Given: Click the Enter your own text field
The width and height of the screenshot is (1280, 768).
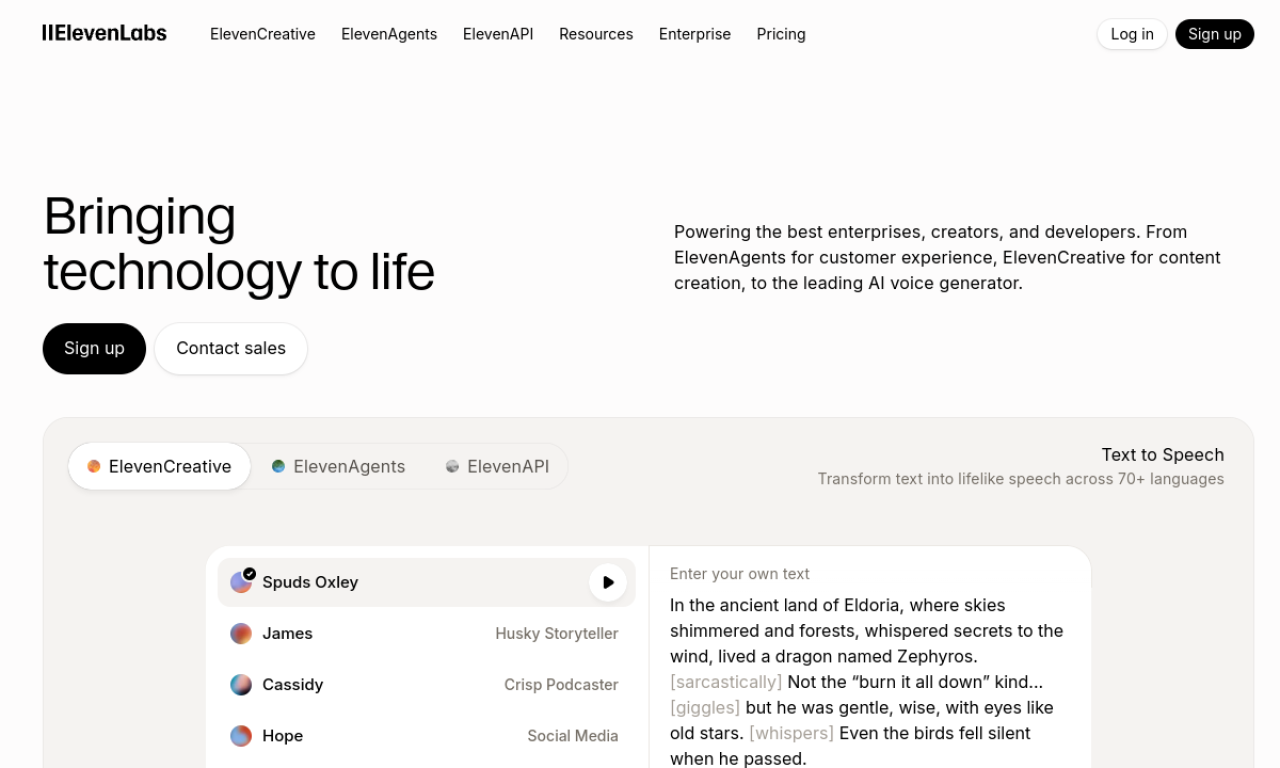Looking at the screenshot, I should pos(740,573).
